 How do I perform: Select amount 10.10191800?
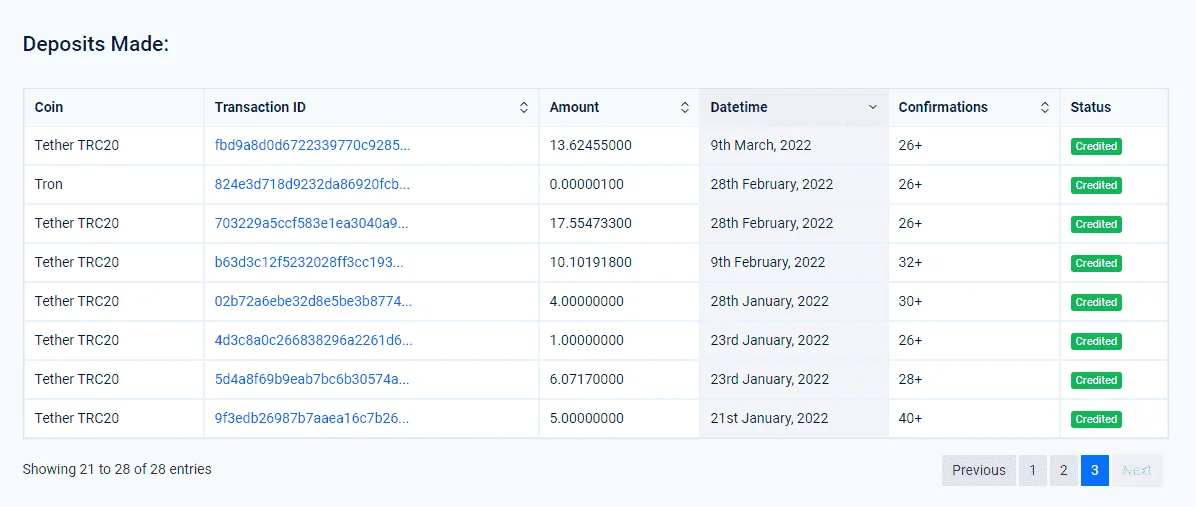click(x=590, y=262)
